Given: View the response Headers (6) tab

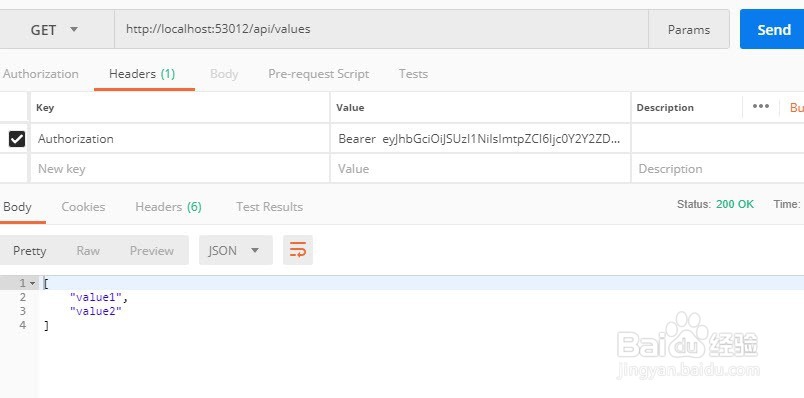Looking at the screenshot, I should pyautogui.click(x=168, y=207).
